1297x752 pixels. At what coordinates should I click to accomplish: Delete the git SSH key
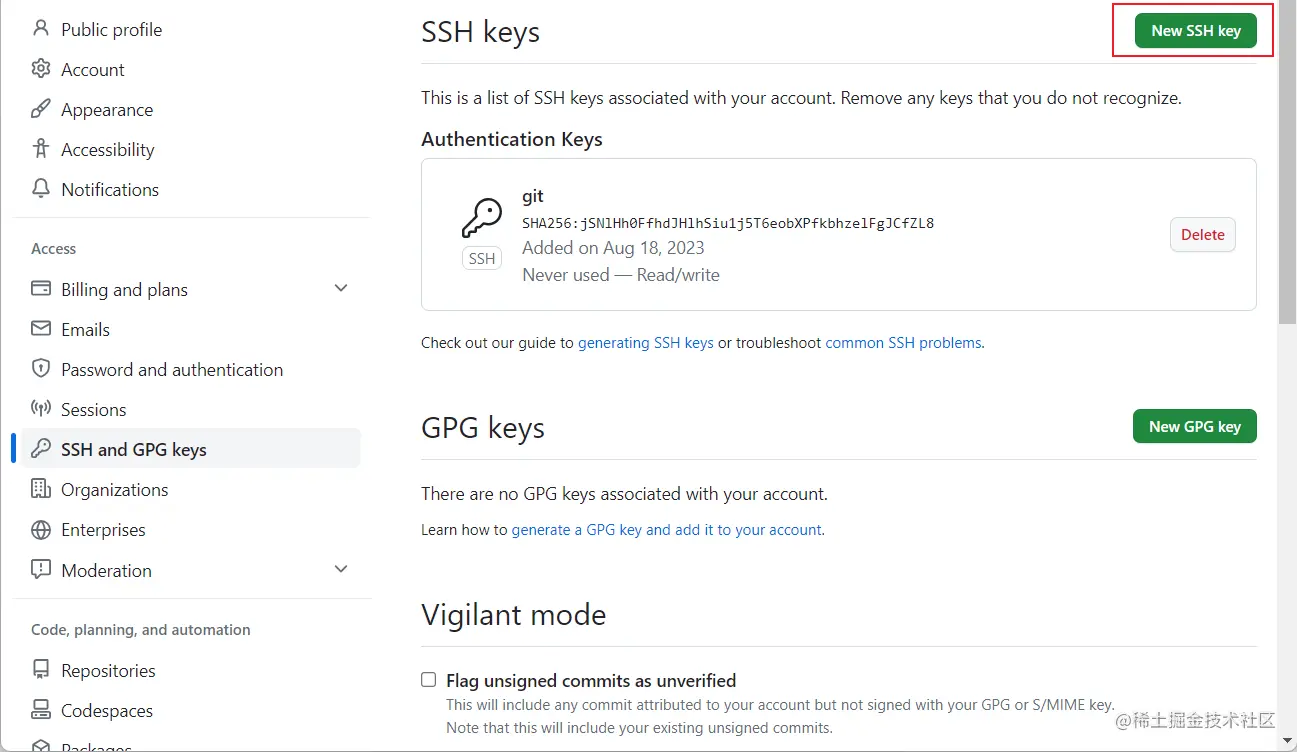coord(1202,235)
